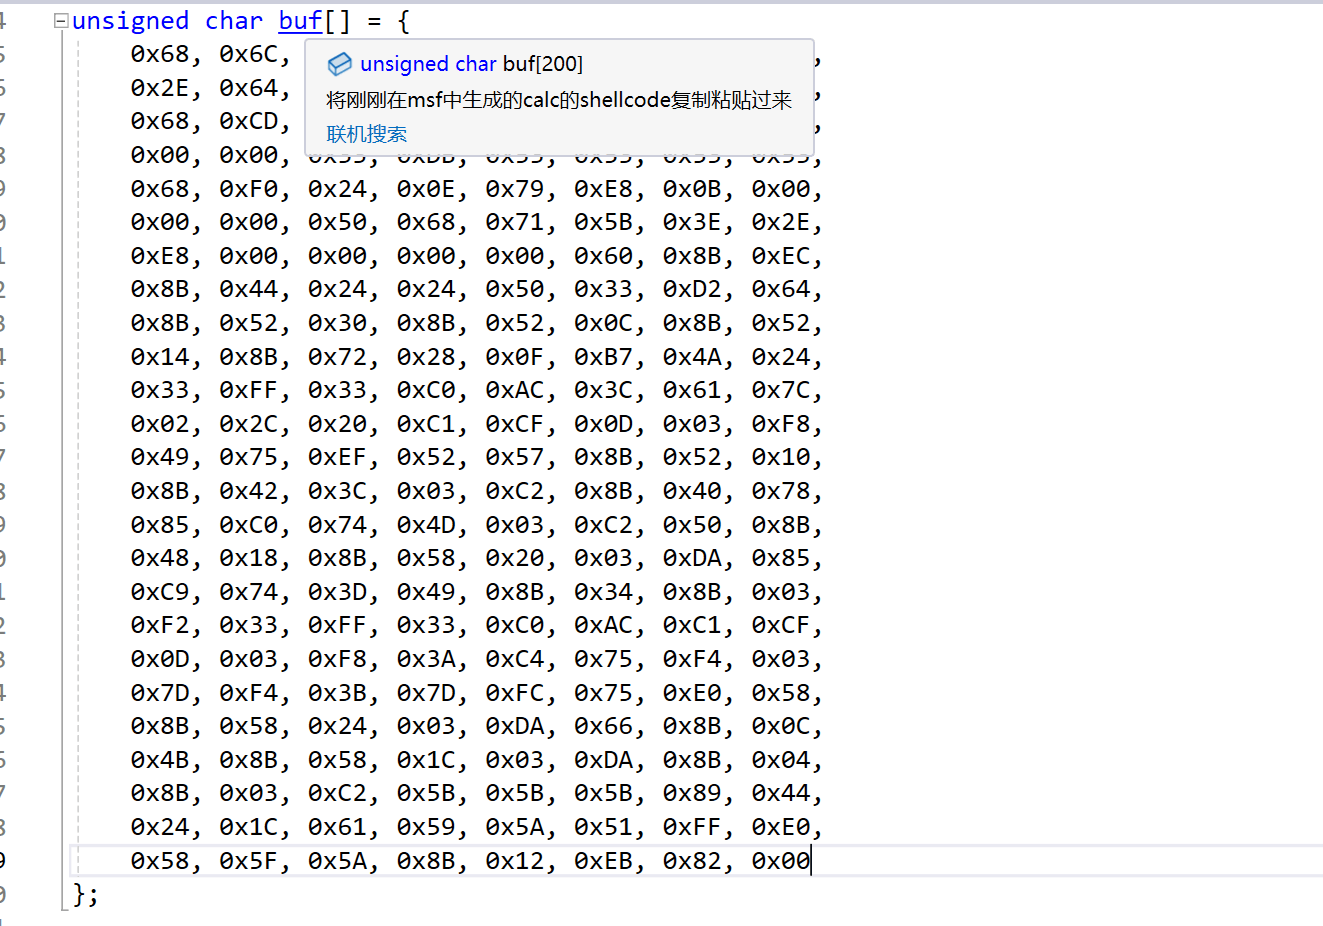Screen dimensions: 1323x926
Task: Click the char keyword in the declaration
Action: pos(233,21)
